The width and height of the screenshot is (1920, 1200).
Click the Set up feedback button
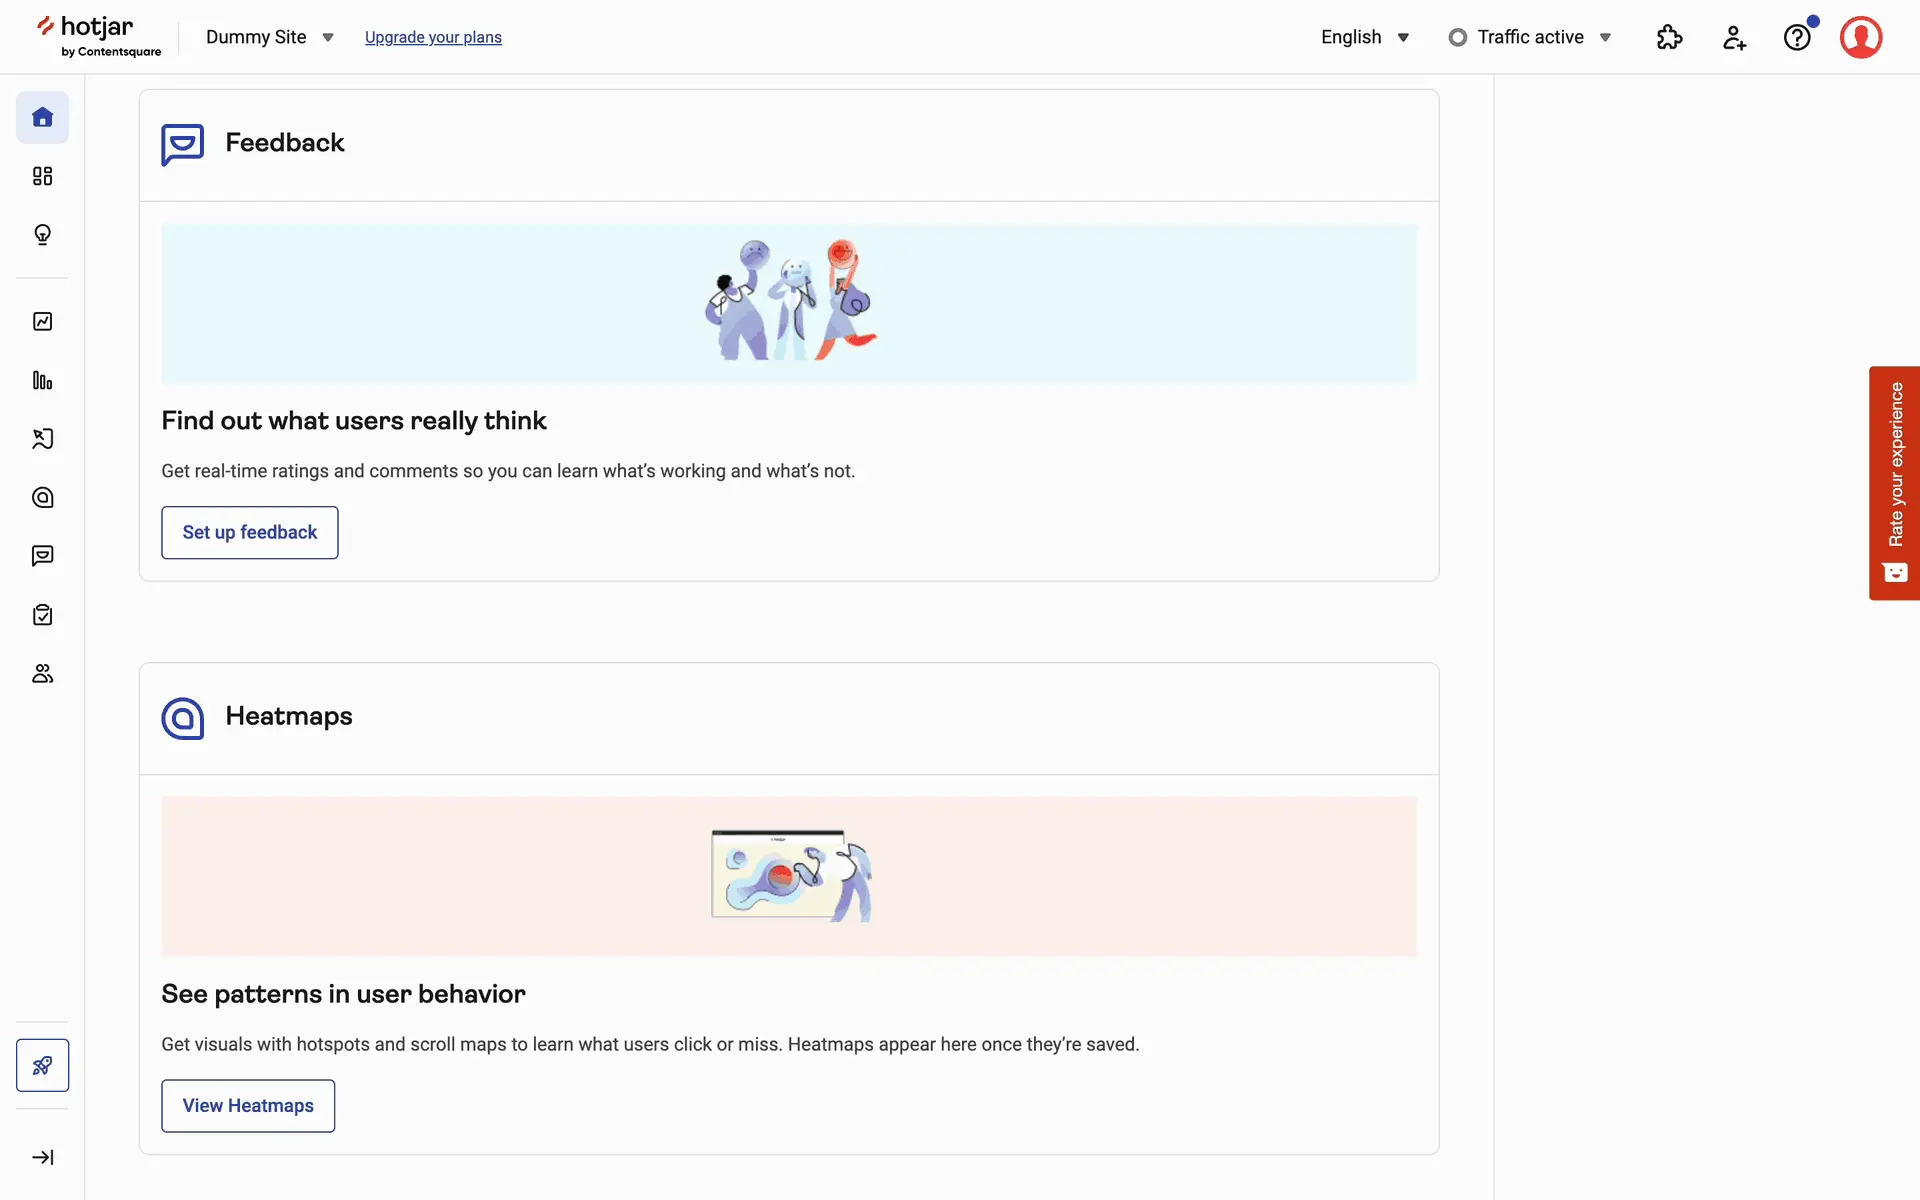point(249,532)
